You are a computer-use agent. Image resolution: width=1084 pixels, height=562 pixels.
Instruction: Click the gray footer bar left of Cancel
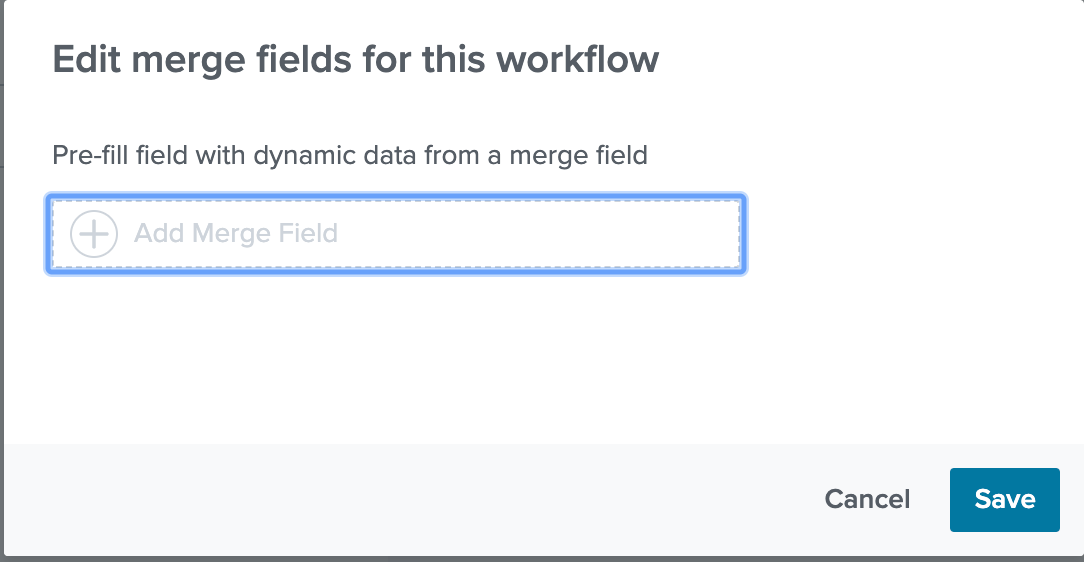point(400,499)
